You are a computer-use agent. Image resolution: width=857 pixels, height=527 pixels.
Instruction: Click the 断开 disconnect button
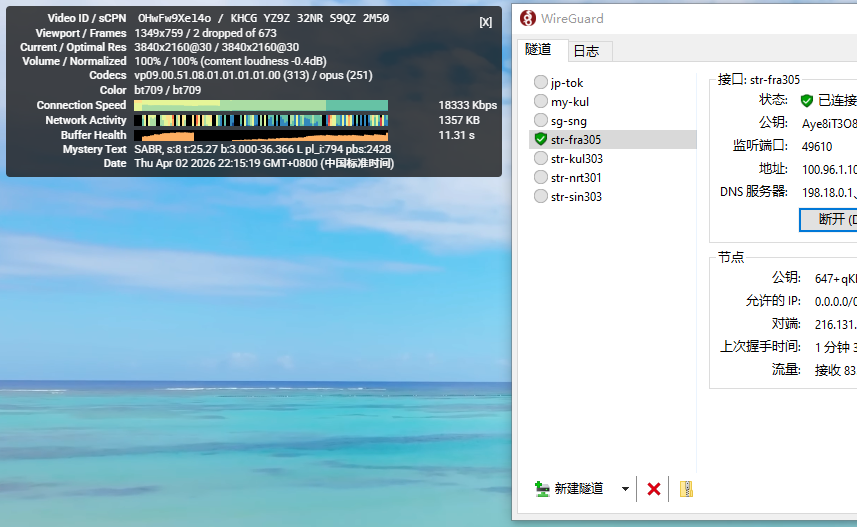coord(829,219)
